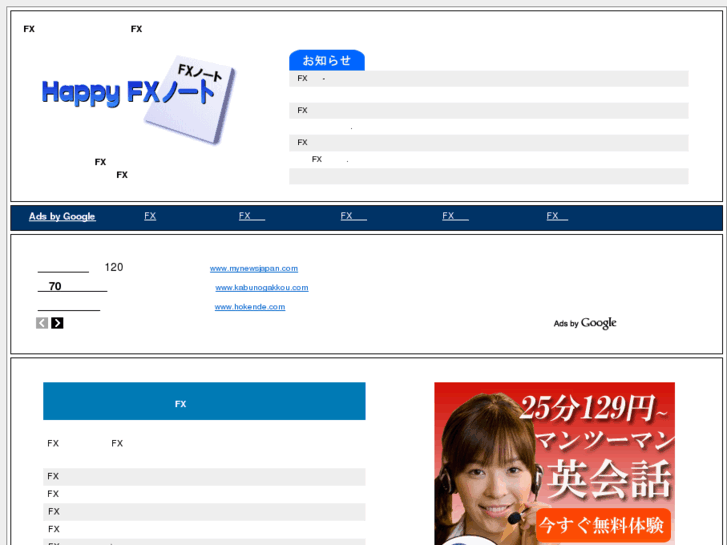This screenshot has height=545, width=727.
Task: Follow the www.kabunogakkou.com link
Action: [261, 288]
